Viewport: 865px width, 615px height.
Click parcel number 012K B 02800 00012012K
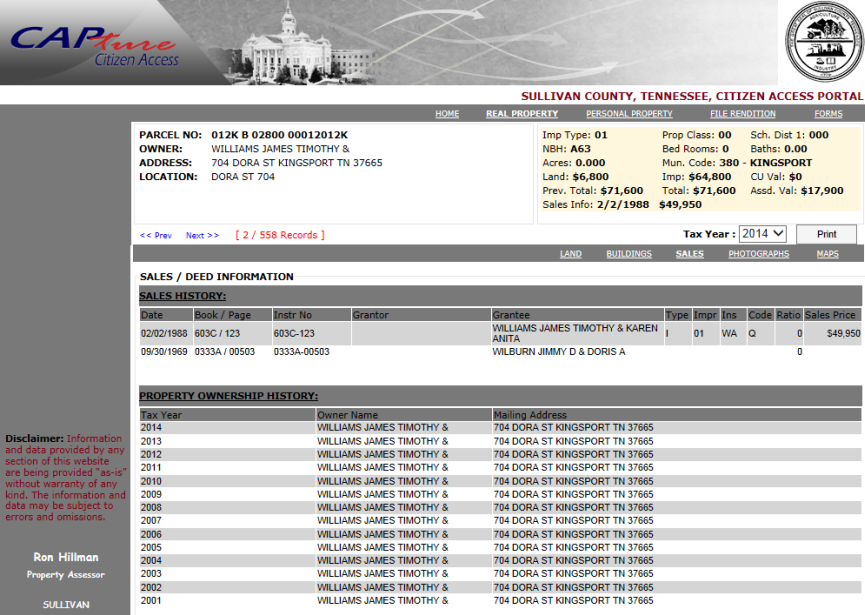[x=279, y=135]
